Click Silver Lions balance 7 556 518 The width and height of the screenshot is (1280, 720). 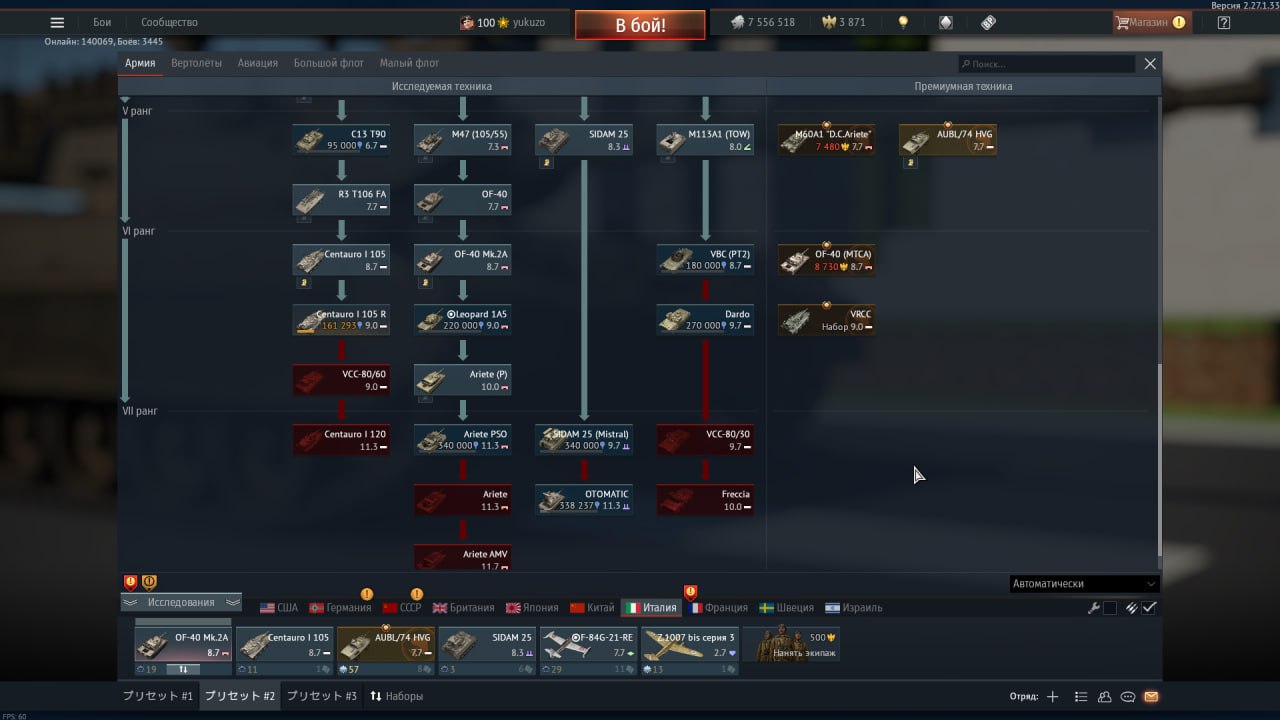(x=762, y=22)
